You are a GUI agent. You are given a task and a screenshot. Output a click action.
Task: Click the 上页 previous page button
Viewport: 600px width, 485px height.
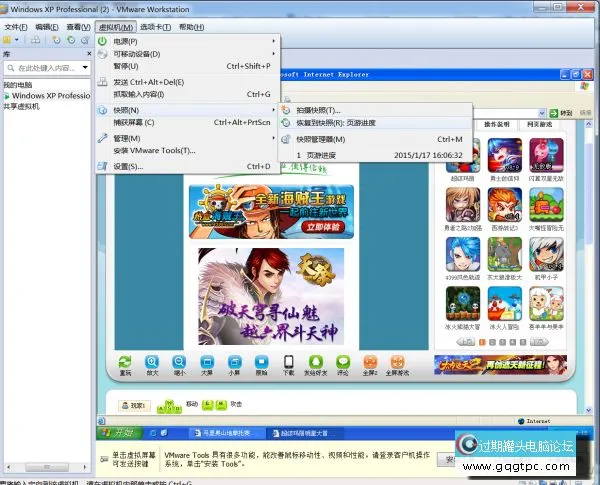[466, 342]
